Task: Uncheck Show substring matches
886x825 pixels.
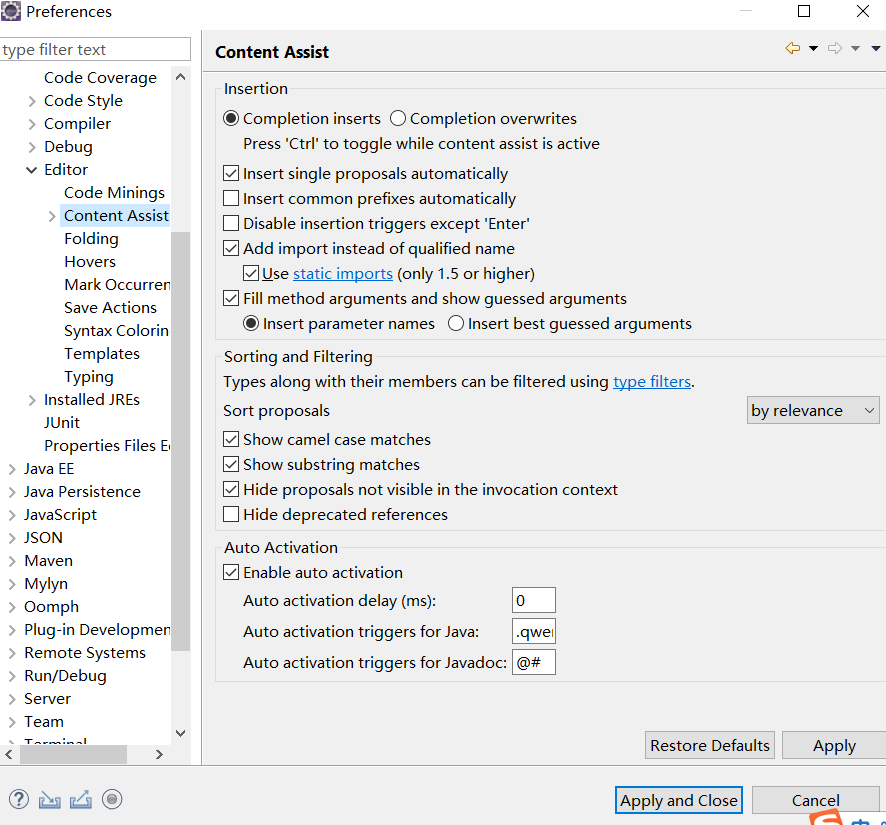Action: click(231, 465)
